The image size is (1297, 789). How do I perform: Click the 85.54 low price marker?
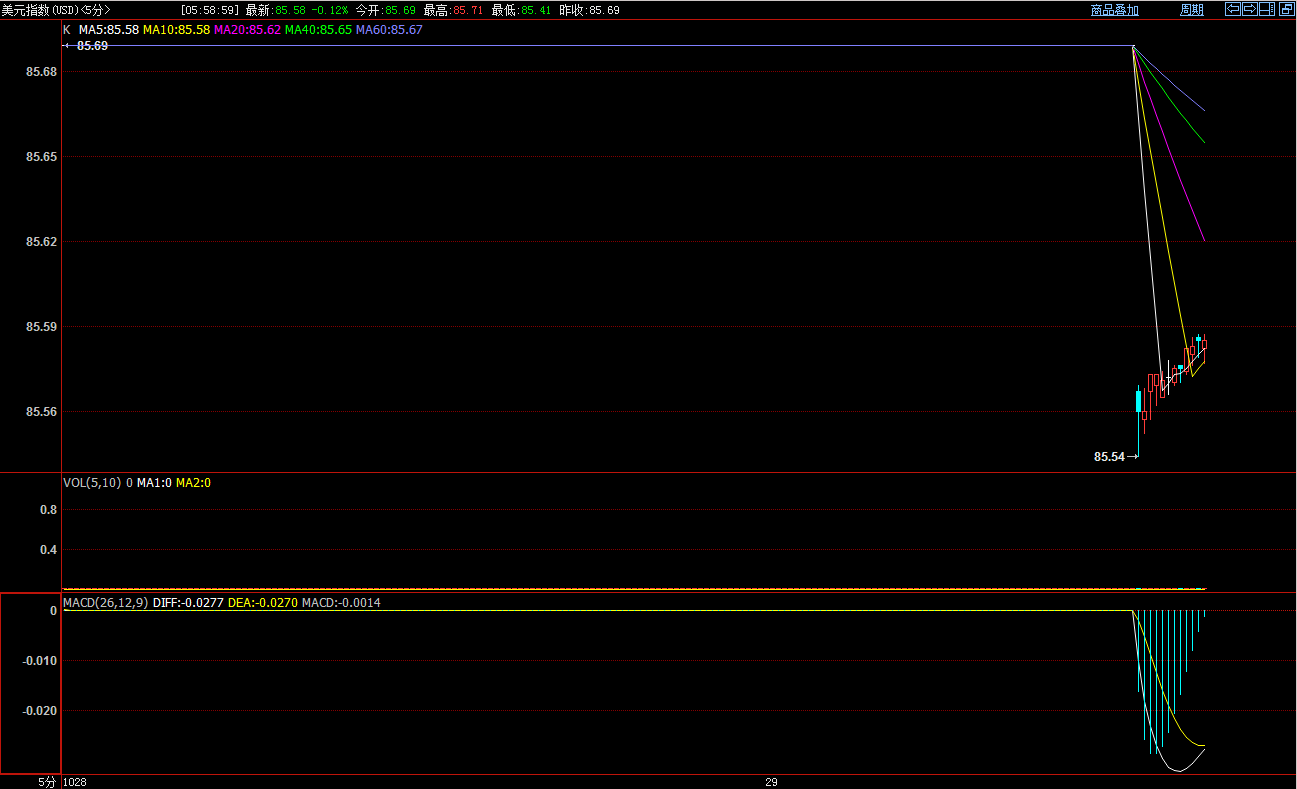click(x=1109, y=457)
